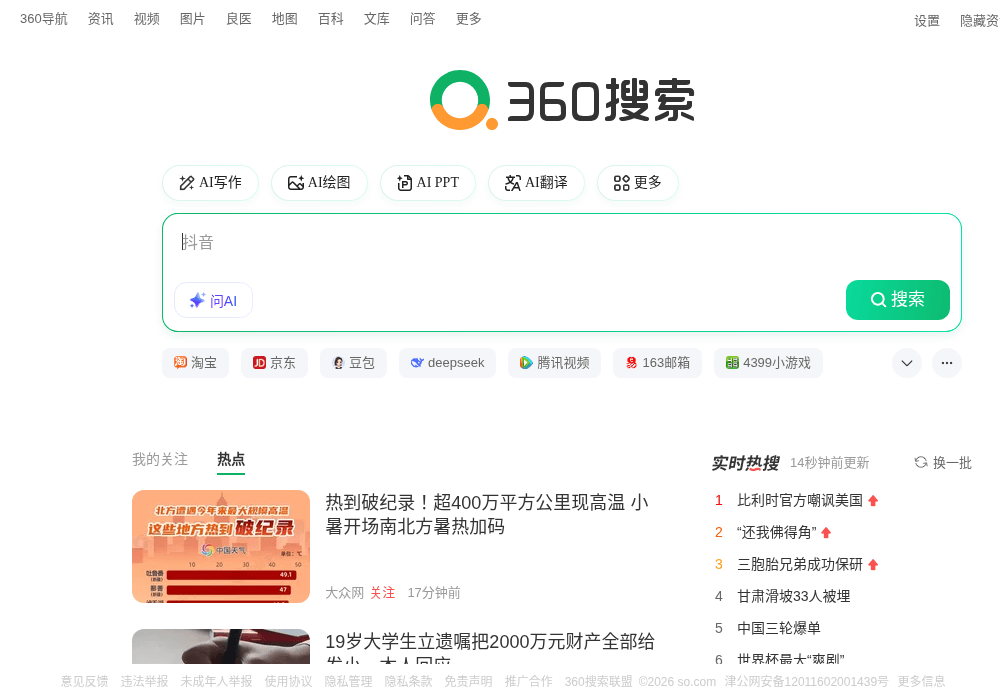Open AI绘图 tool

319,183
